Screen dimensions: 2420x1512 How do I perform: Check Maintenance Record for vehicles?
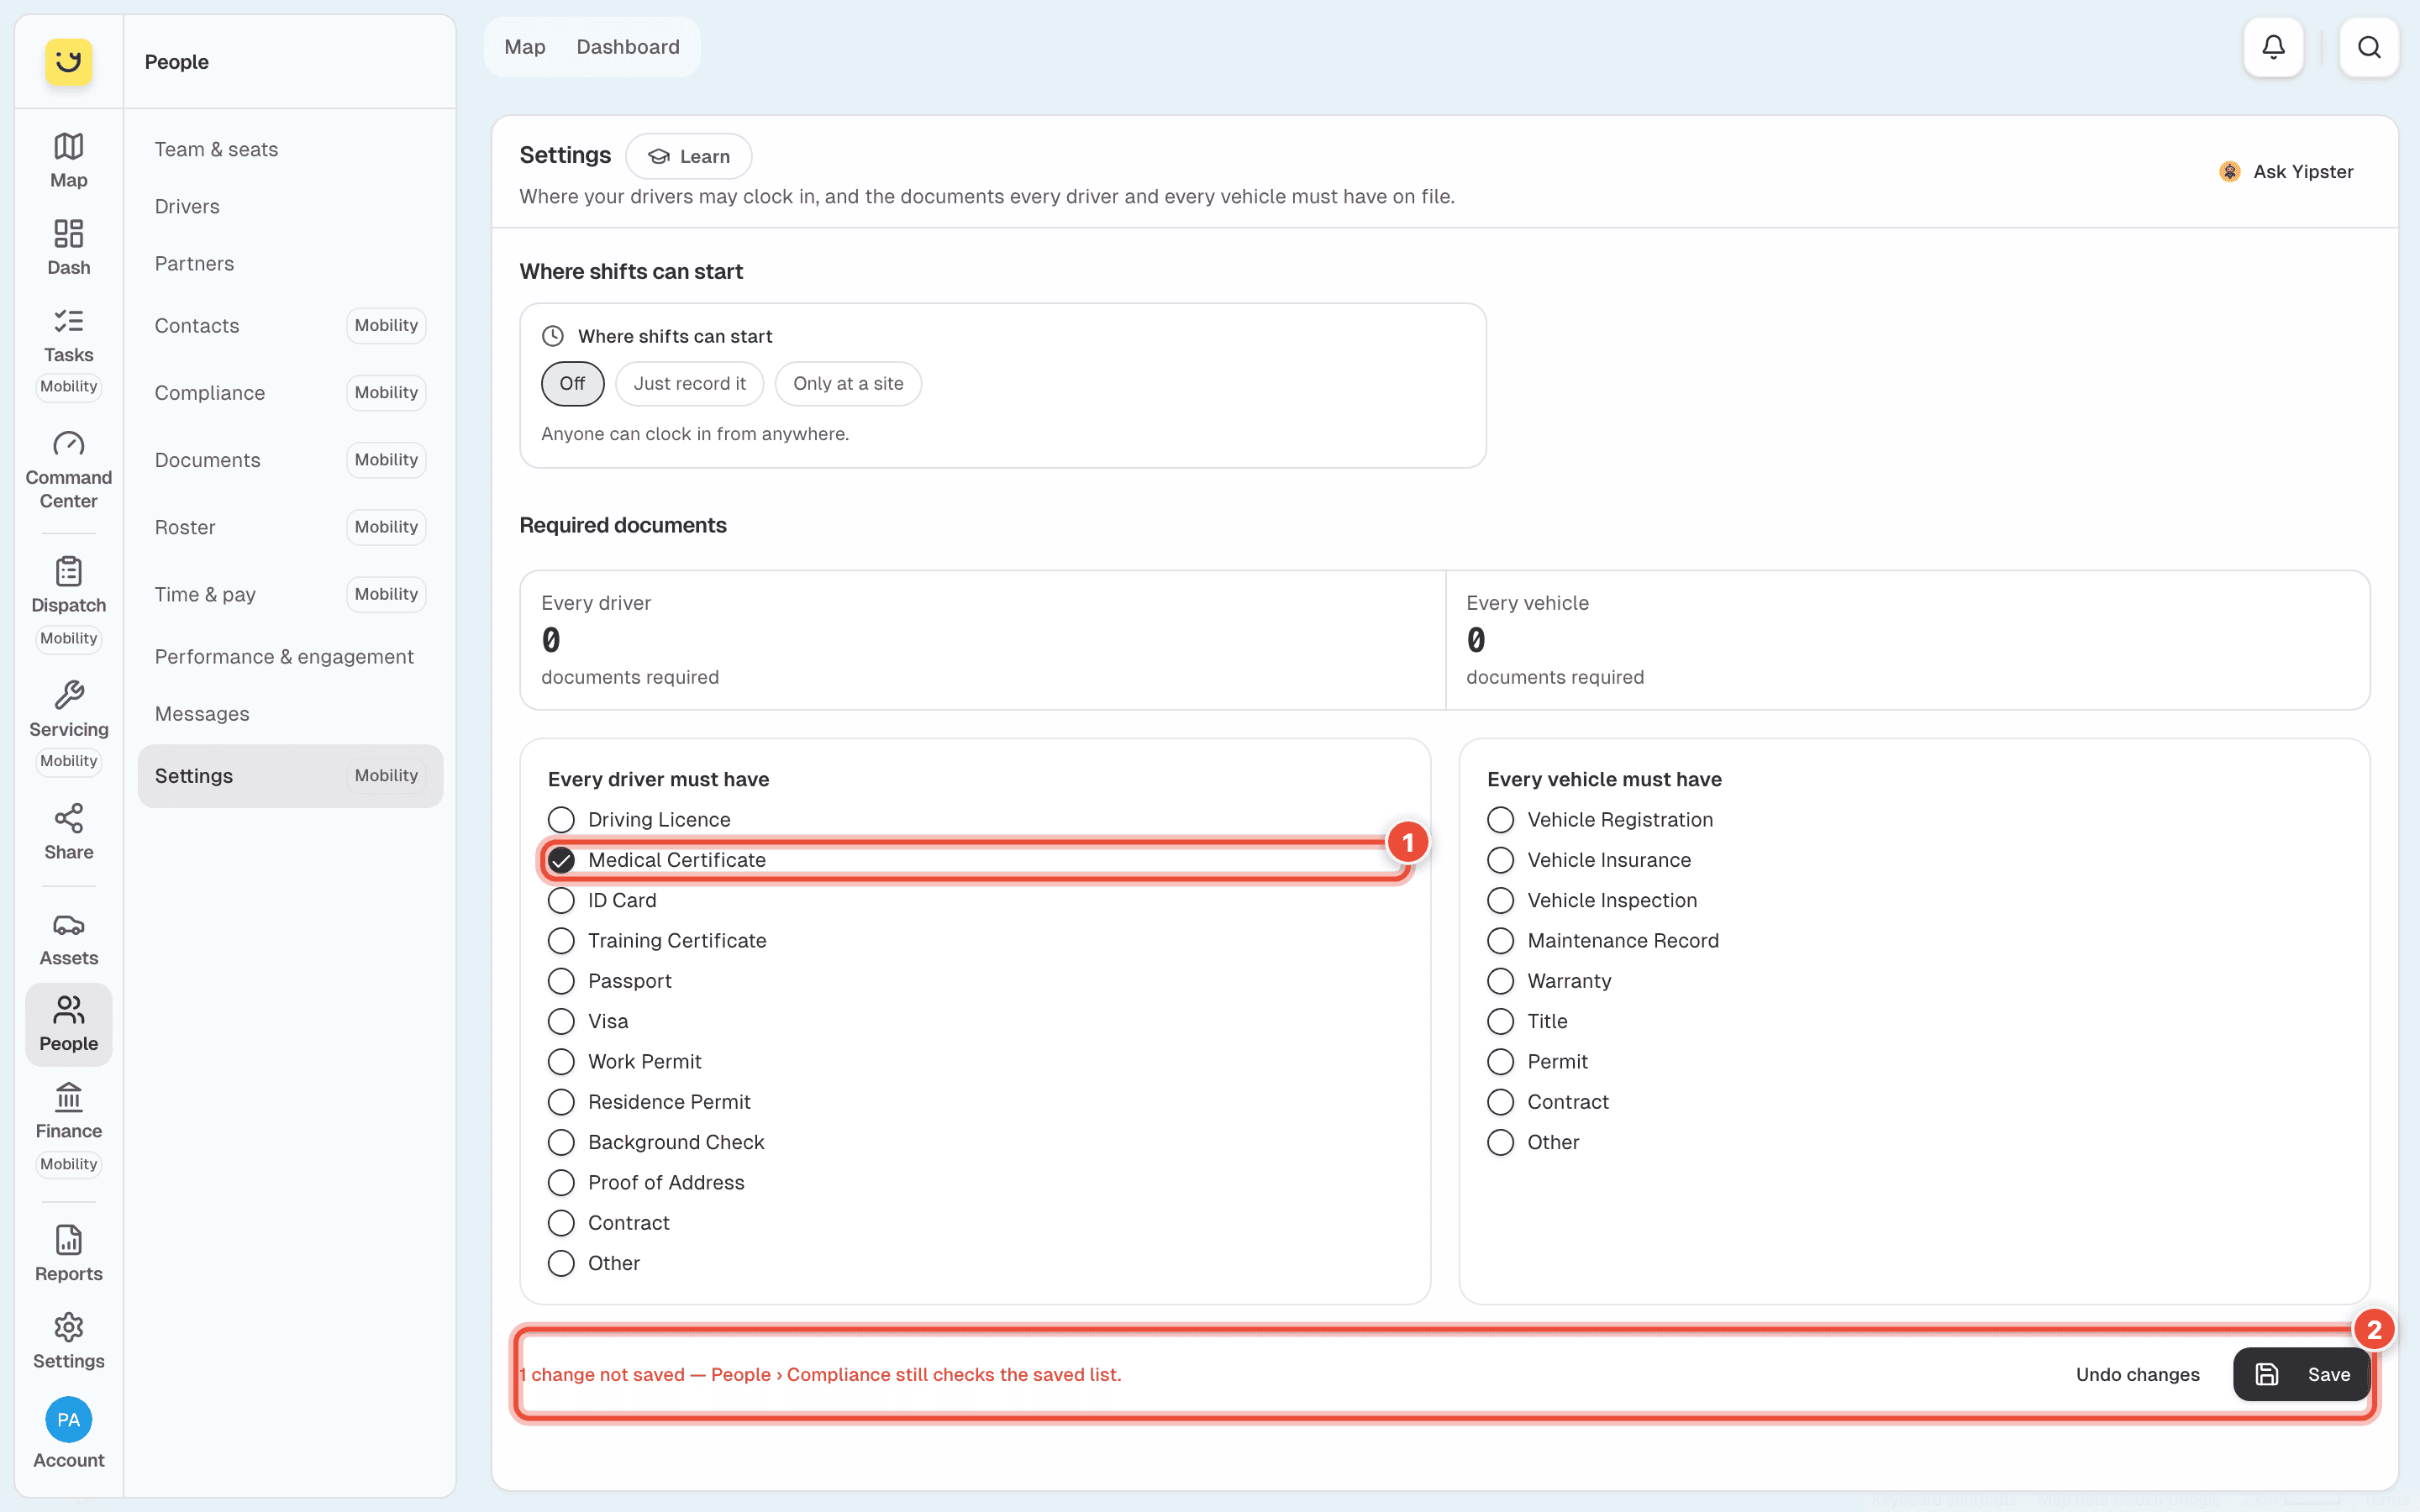click(1500, 941)
